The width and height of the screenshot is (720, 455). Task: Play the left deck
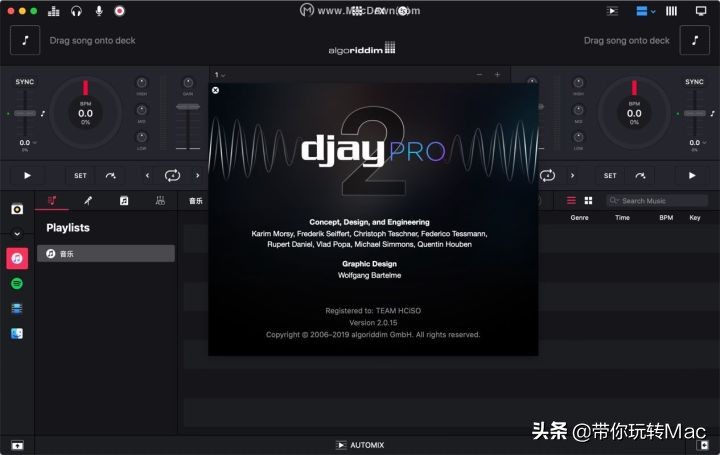coord(27,175)
